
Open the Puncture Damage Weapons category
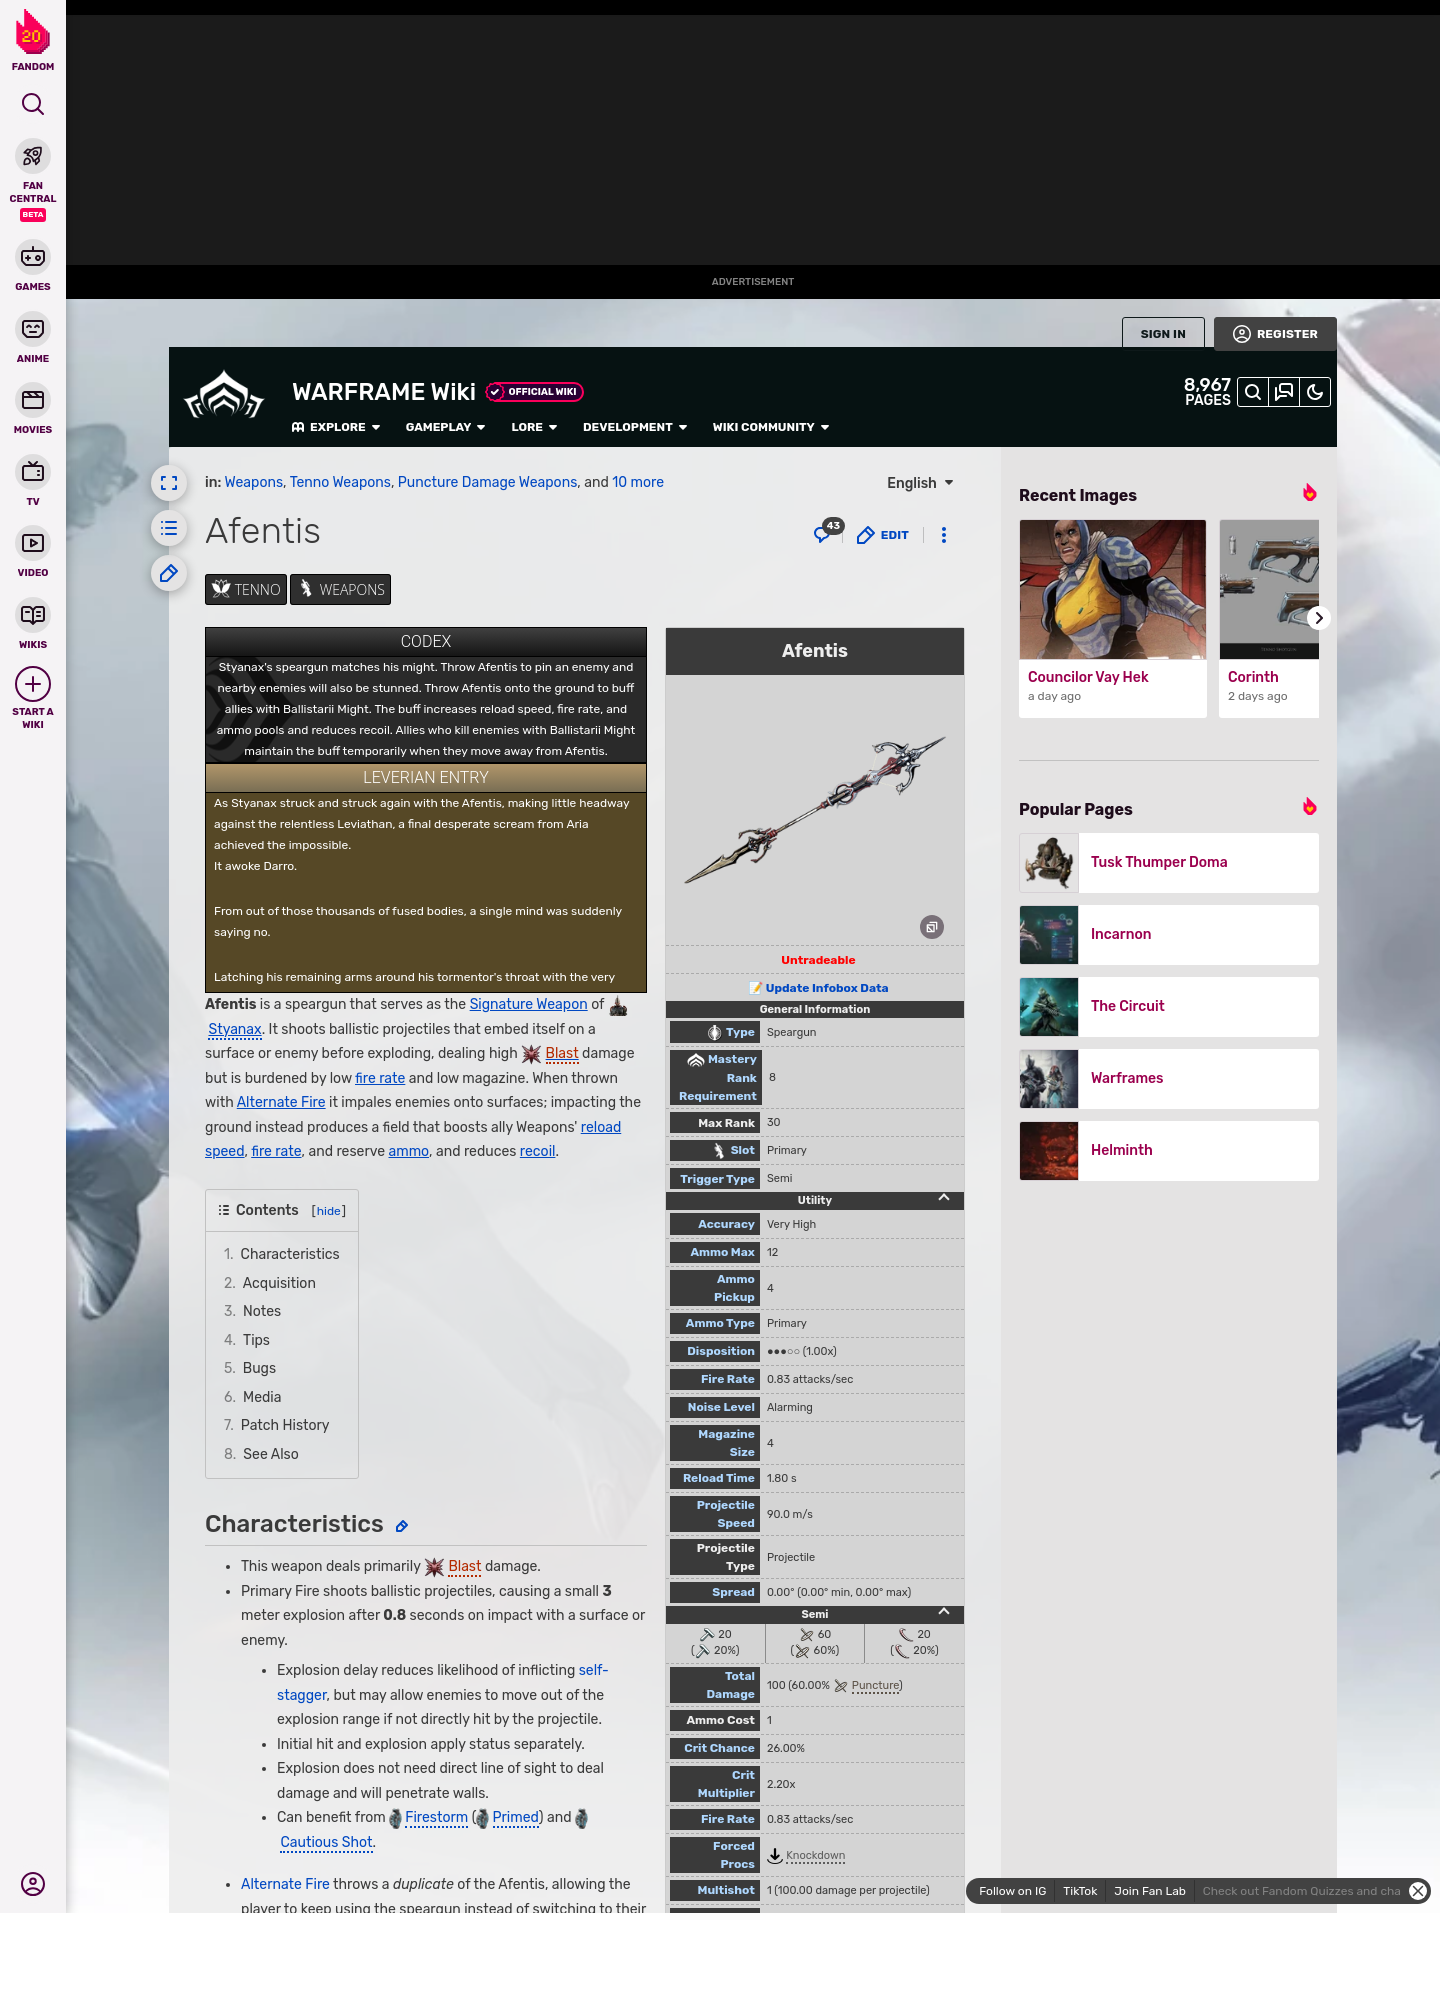tap(487, 482)
